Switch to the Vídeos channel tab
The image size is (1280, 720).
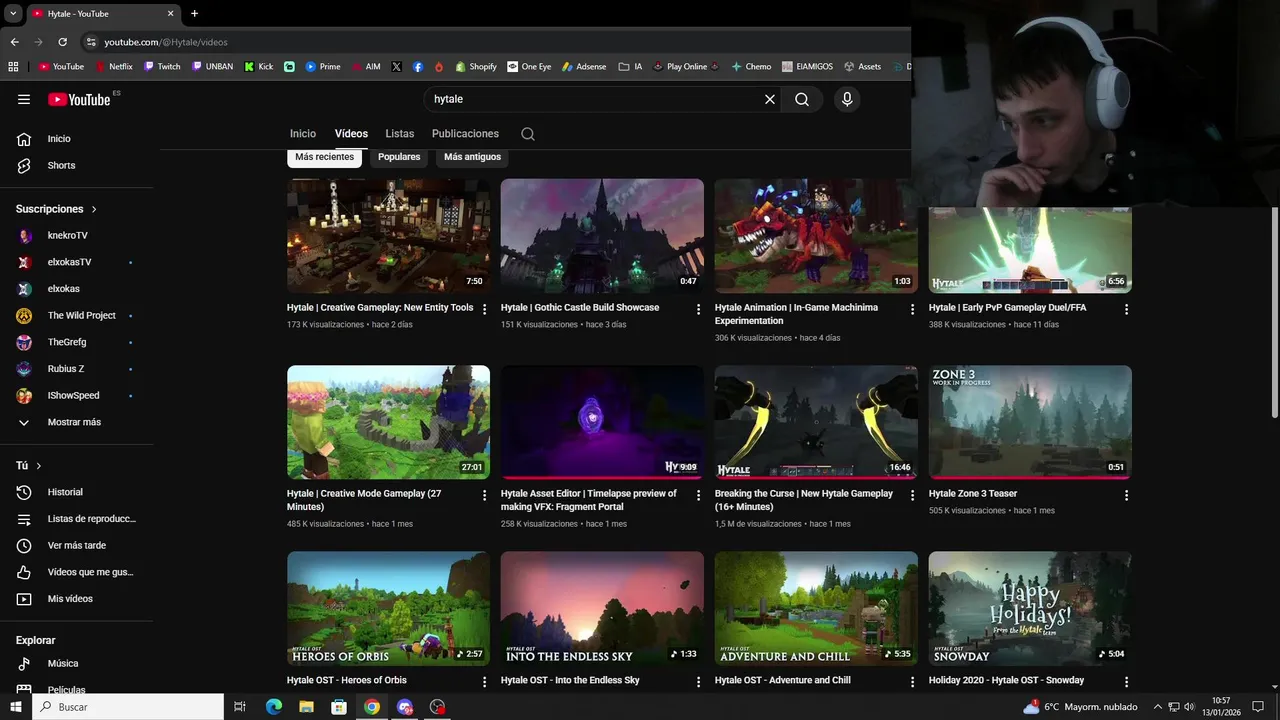(351, 134)
